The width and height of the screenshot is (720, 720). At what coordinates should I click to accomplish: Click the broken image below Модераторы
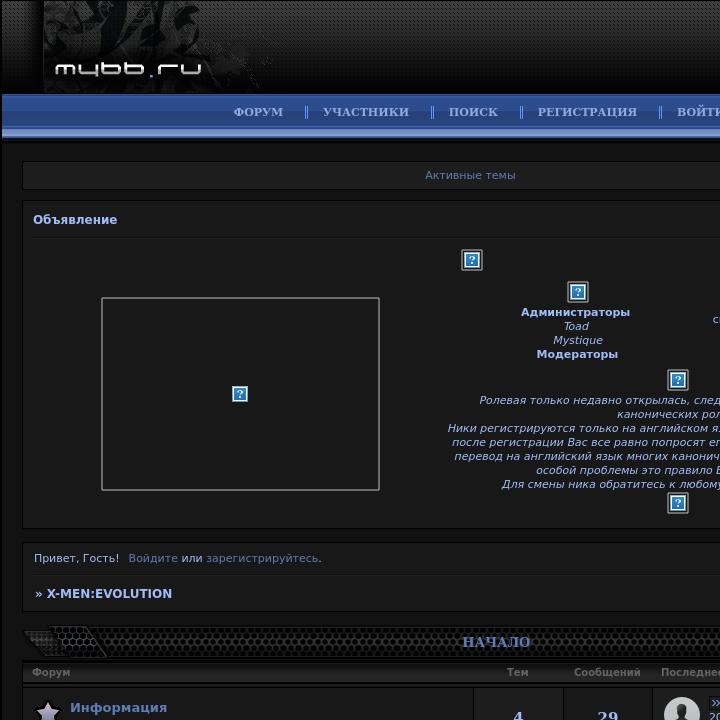[677, 380]
